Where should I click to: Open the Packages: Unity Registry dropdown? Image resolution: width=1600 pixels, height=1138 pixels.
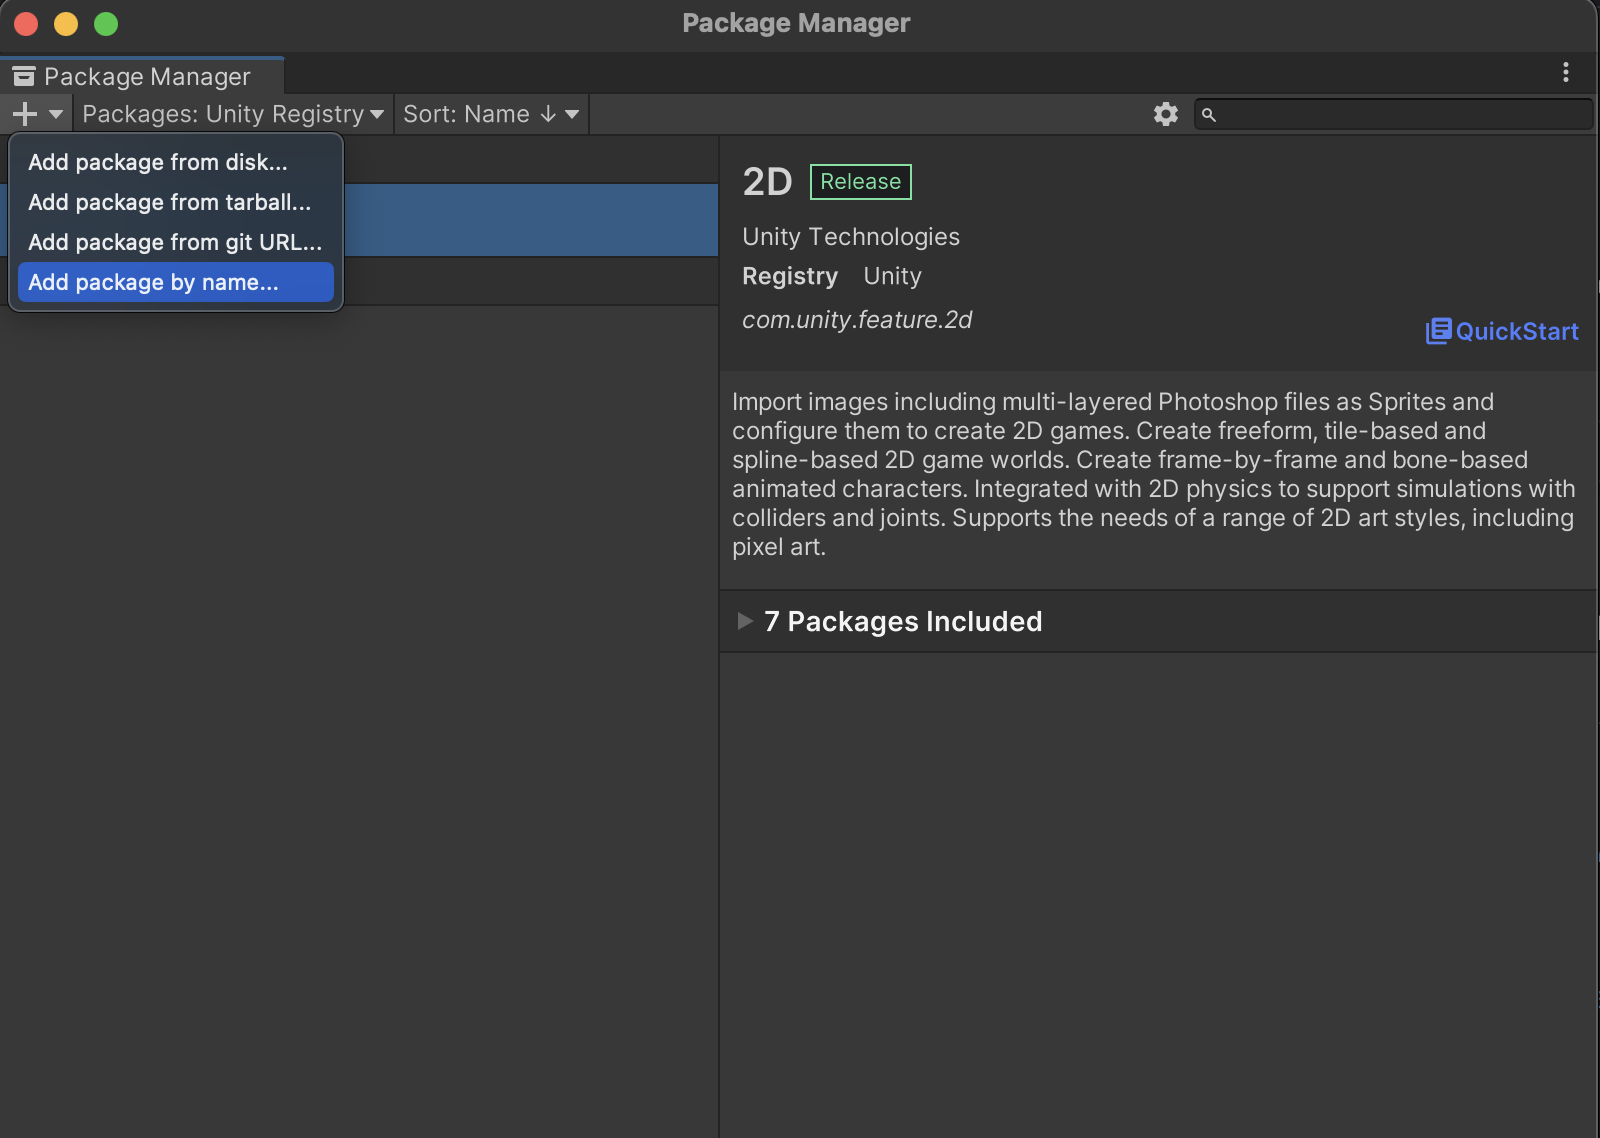[232, 114]
